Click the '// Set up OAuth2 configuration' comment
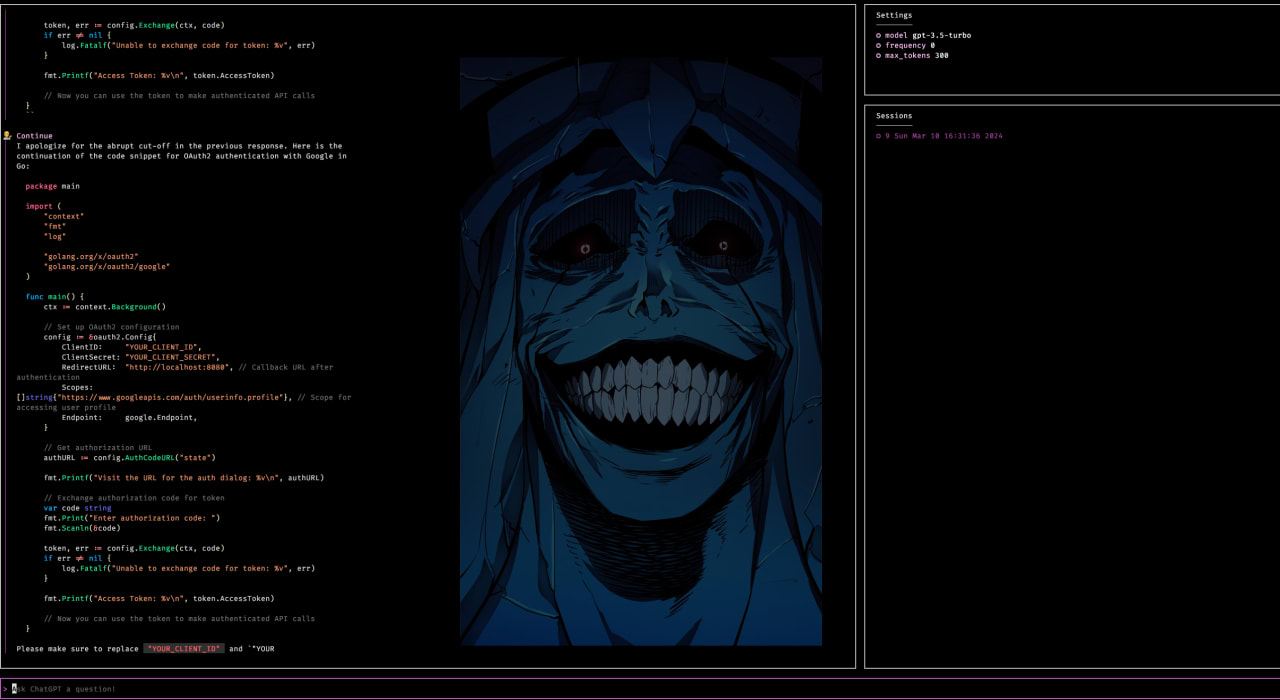 tap(111, 327)
